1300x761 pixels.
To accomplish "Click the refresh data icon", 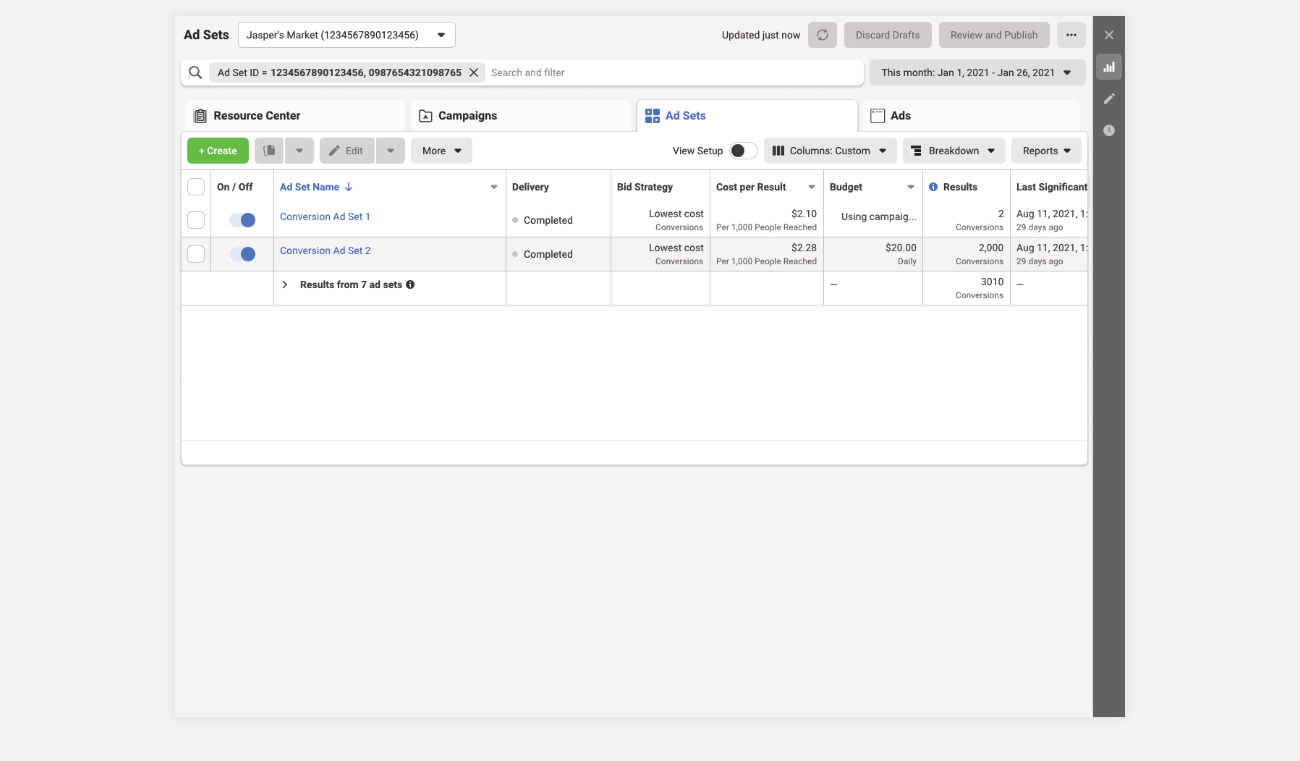I will [x=822, y=35].
